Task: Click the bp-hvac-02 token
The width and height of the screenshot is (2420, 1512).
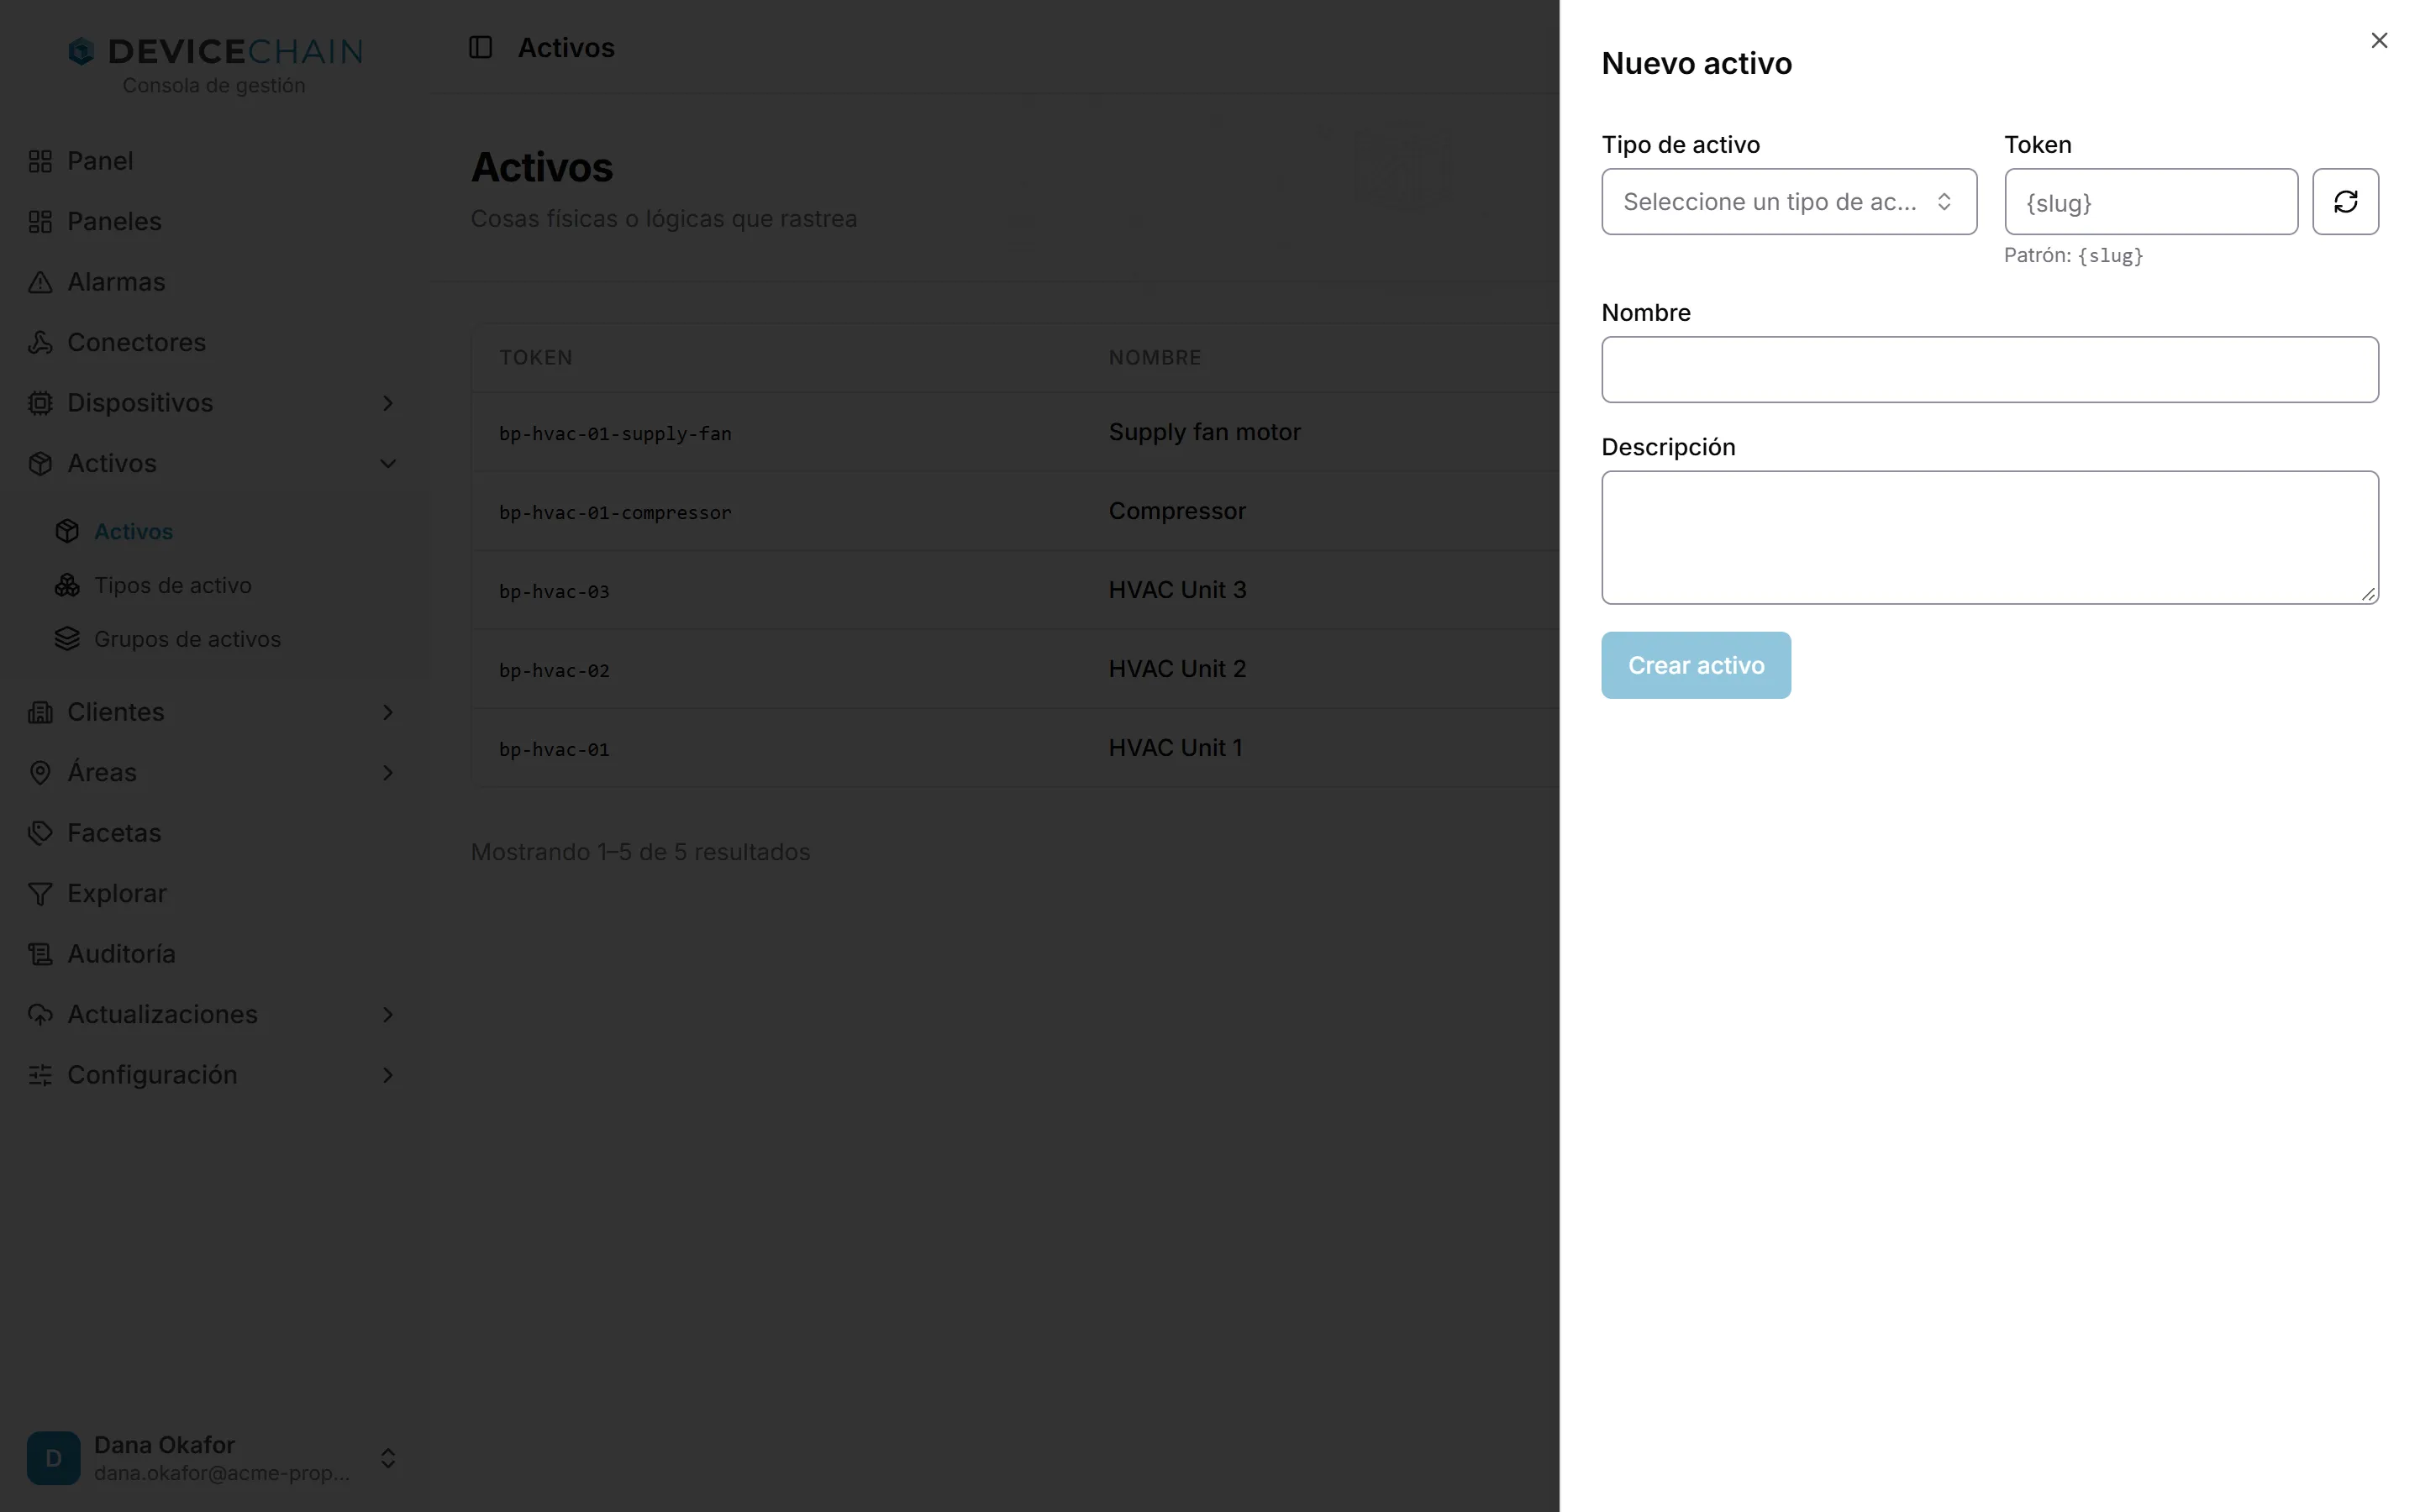Action: [x=554, y=671]
